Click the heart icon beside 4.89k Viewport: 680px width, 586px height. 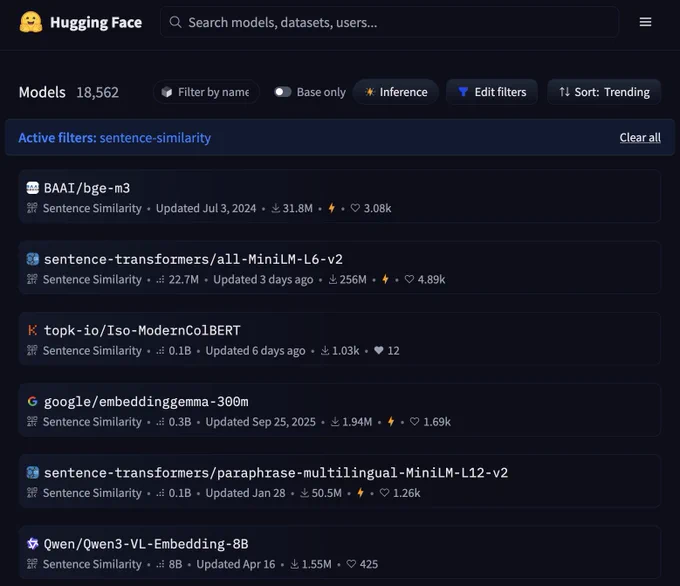[409, 279]
